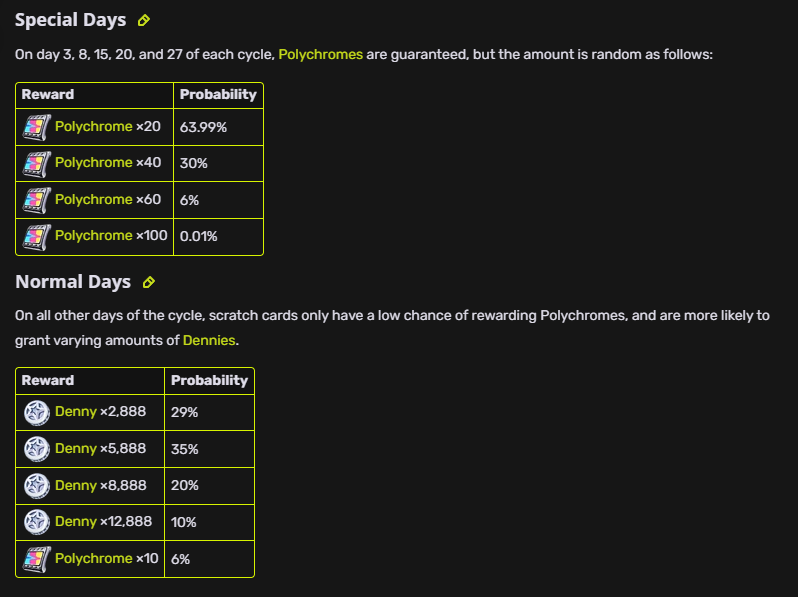
Task: Click the Polychrome ×10 film icon
Action: pos(37,559)
